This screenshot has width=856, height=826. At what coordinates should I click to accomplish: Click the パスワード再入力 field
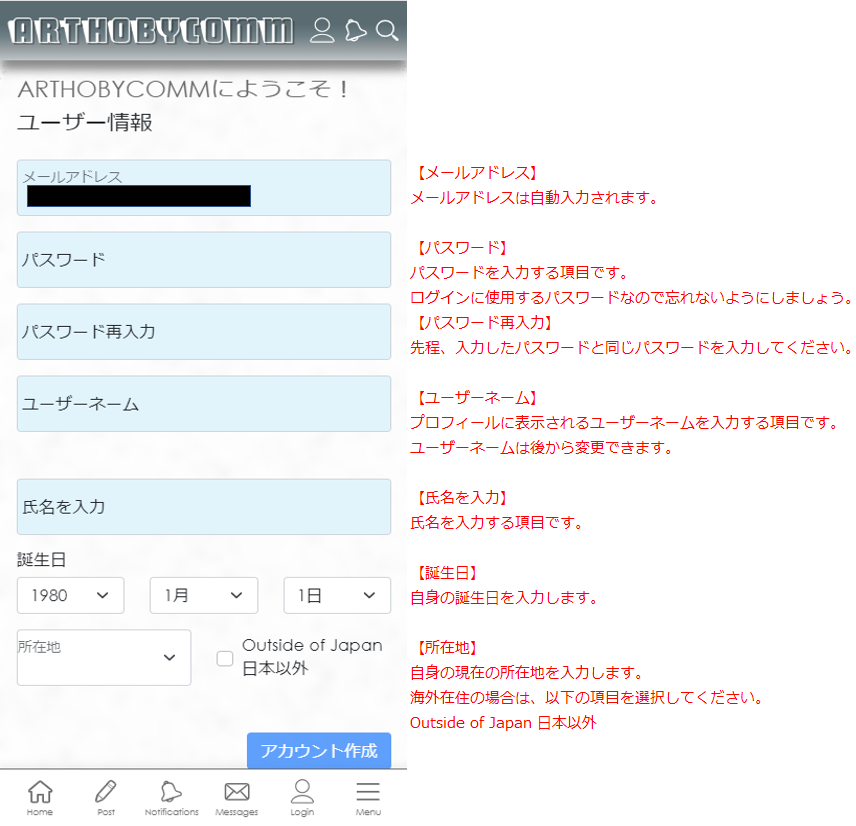(204, 332)
